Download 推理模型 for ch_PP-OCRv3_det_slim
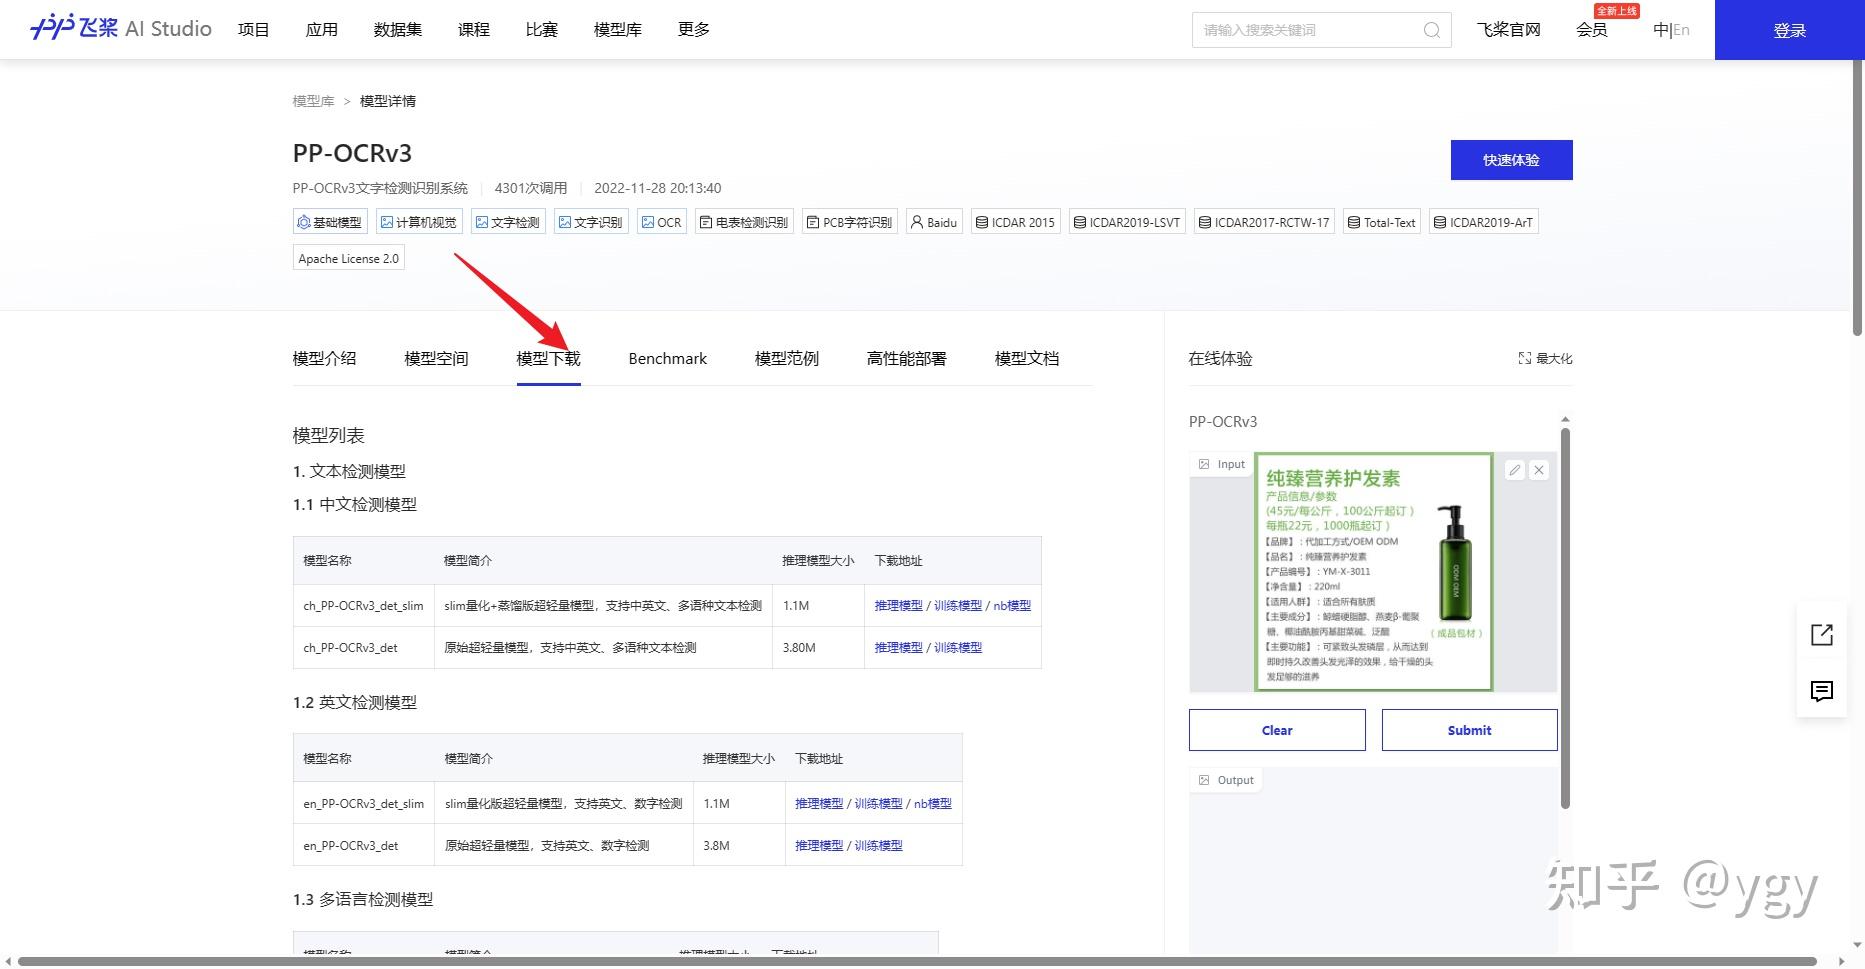Image resolution: width=1865 pixels, height=969 pixels. [899, 605]
